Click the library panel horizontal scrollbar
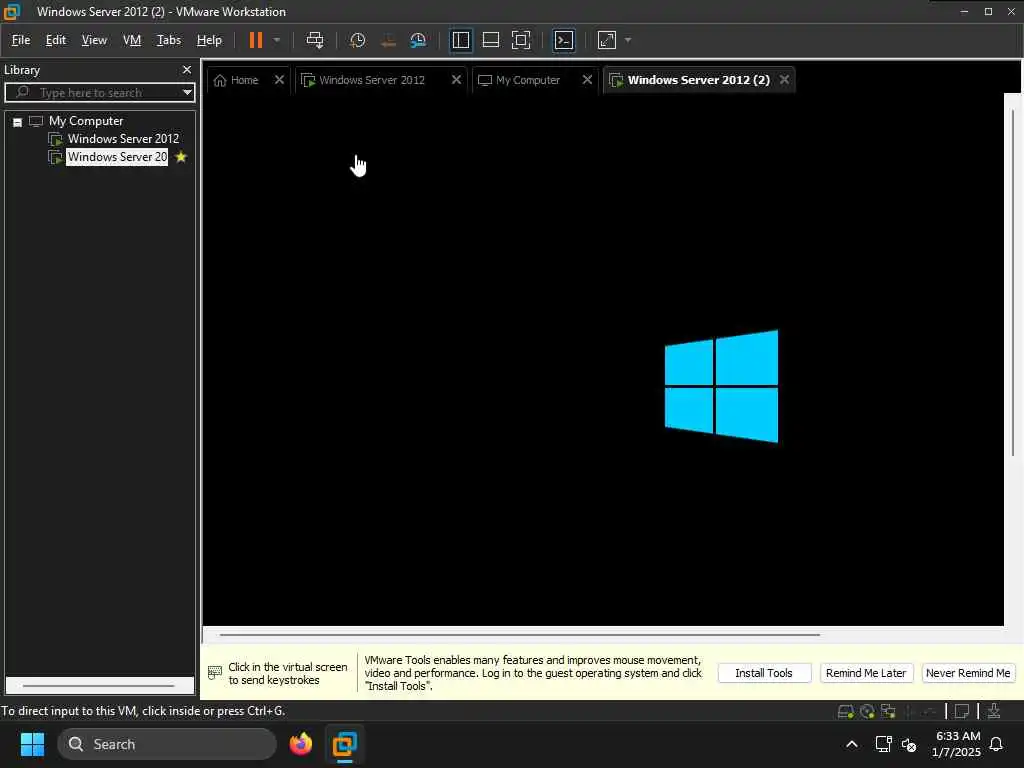 point(99,686)
